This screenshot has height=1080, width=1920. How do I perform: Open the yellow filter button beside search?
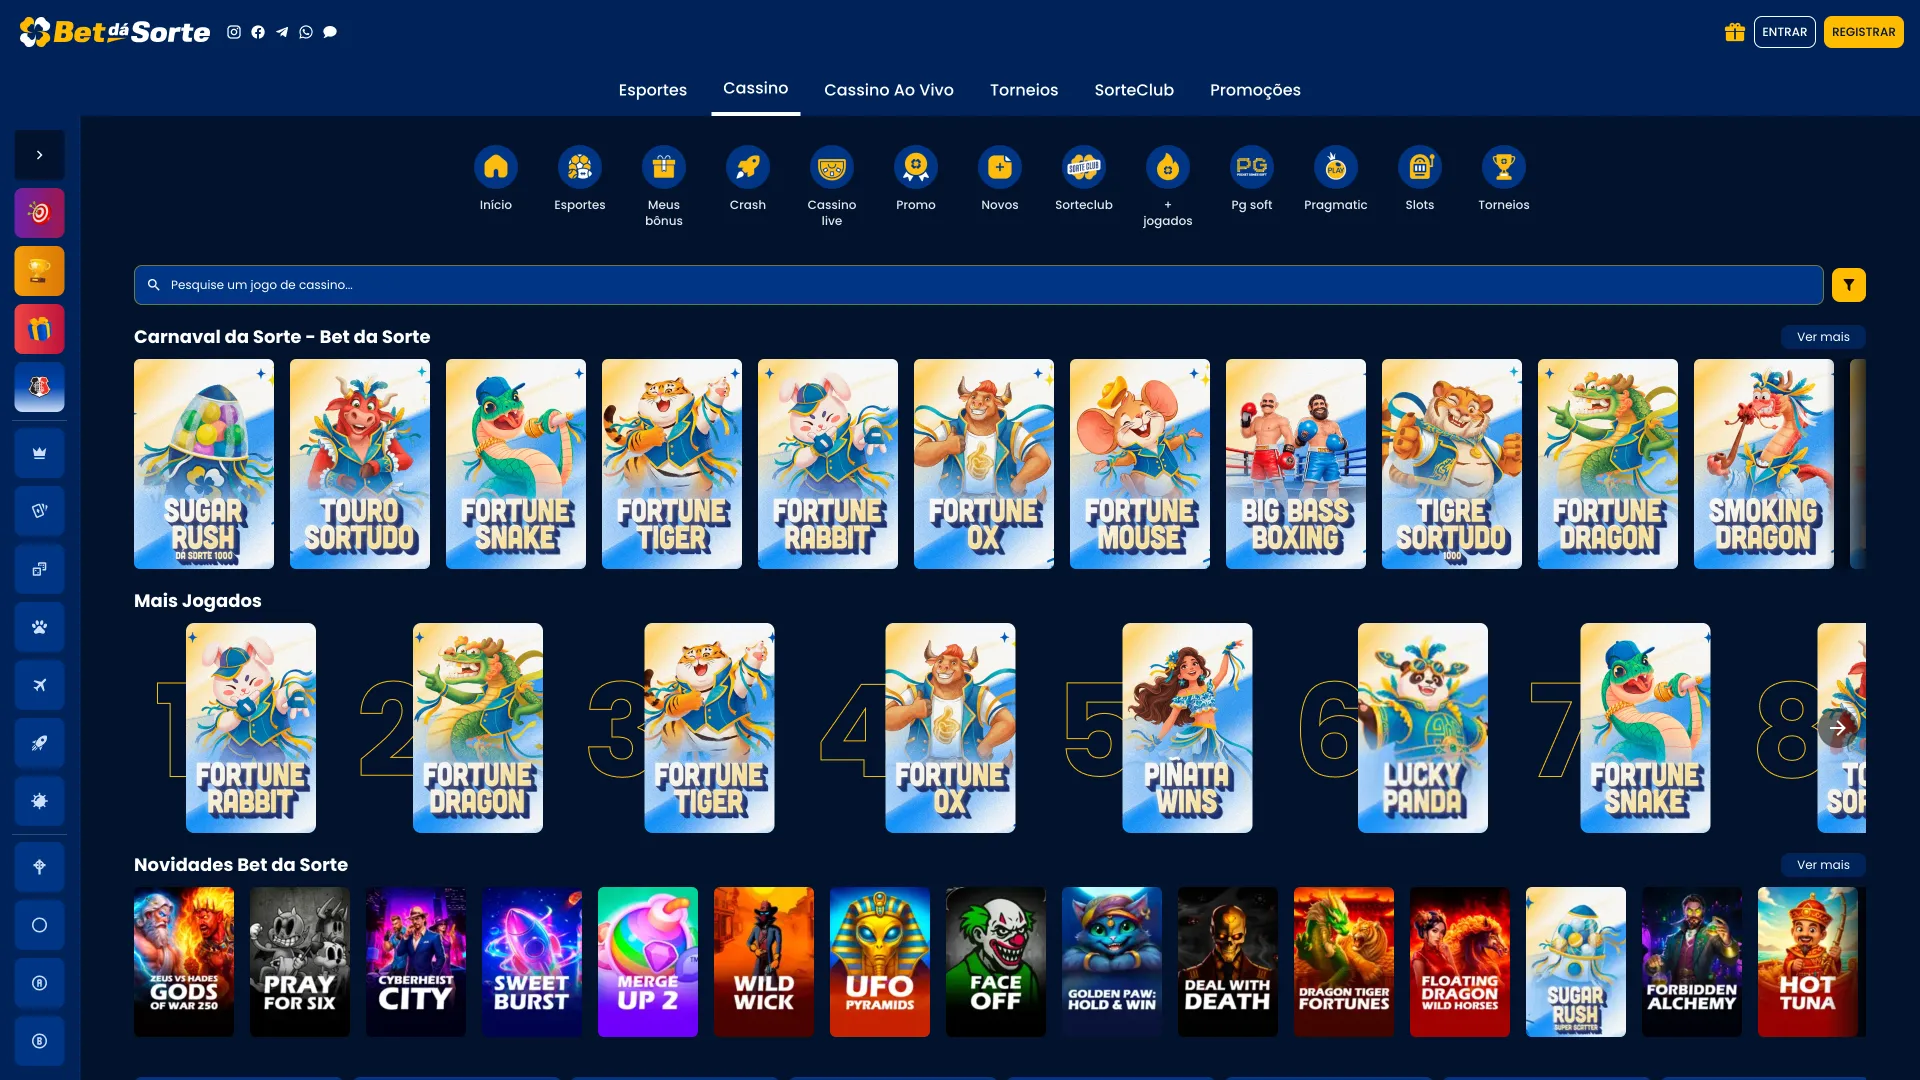pos(1849,285)
